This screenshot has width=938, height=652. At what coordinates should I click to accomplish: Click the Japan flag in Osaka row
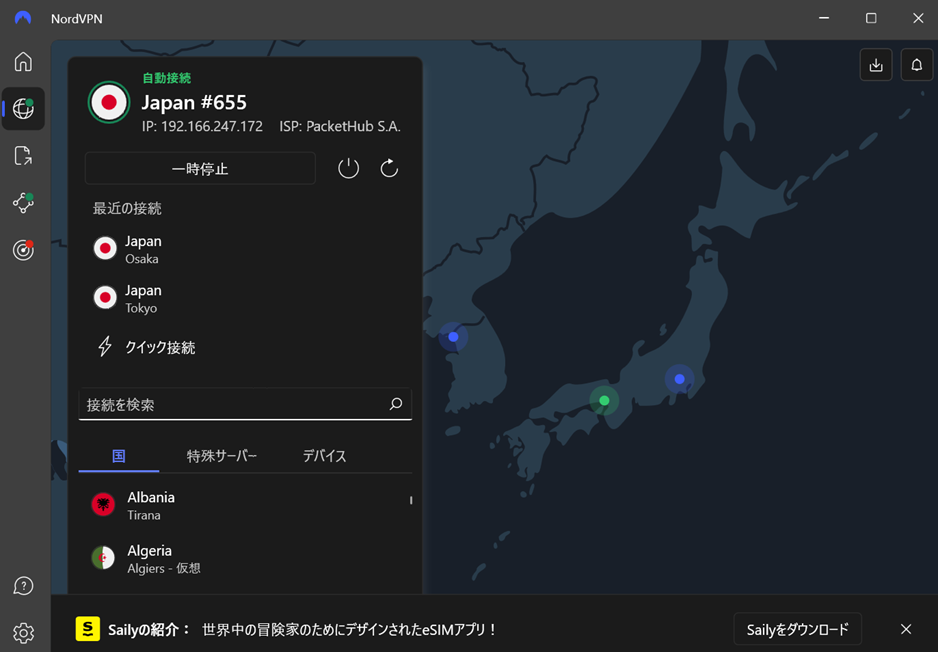(x=105, y=248)
